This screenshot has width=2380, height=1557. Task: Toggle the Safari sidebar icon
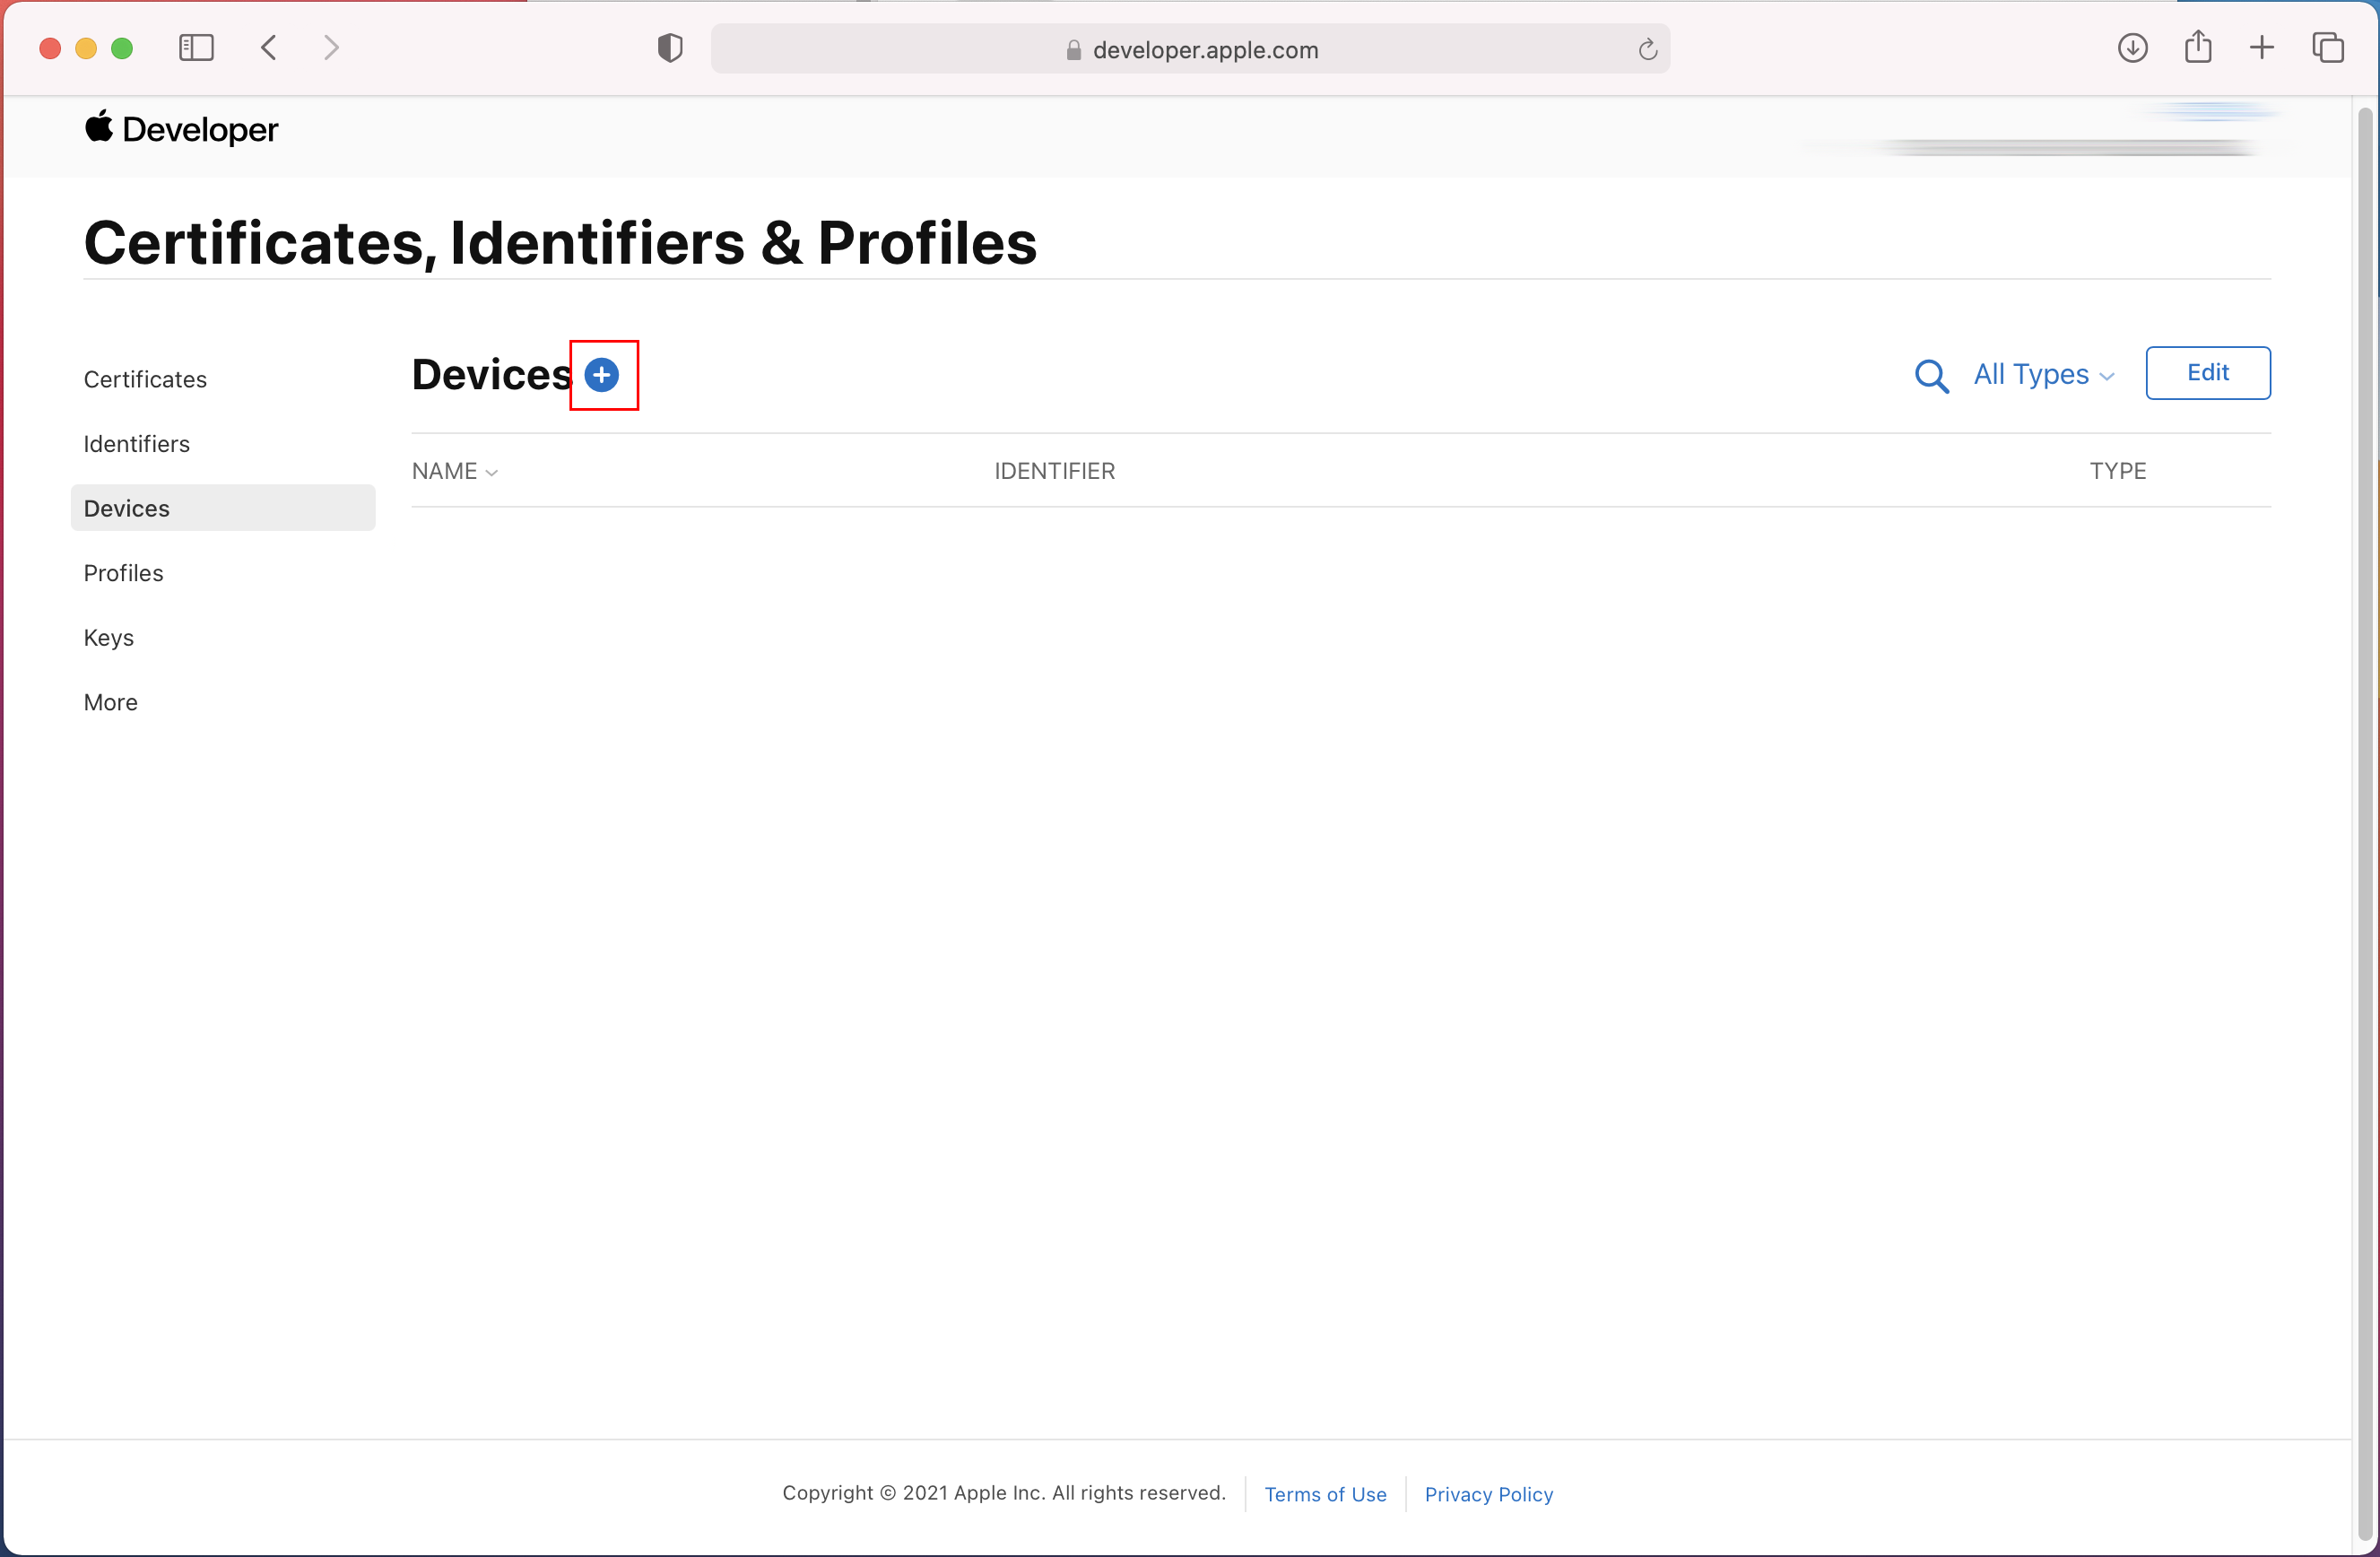196,48
